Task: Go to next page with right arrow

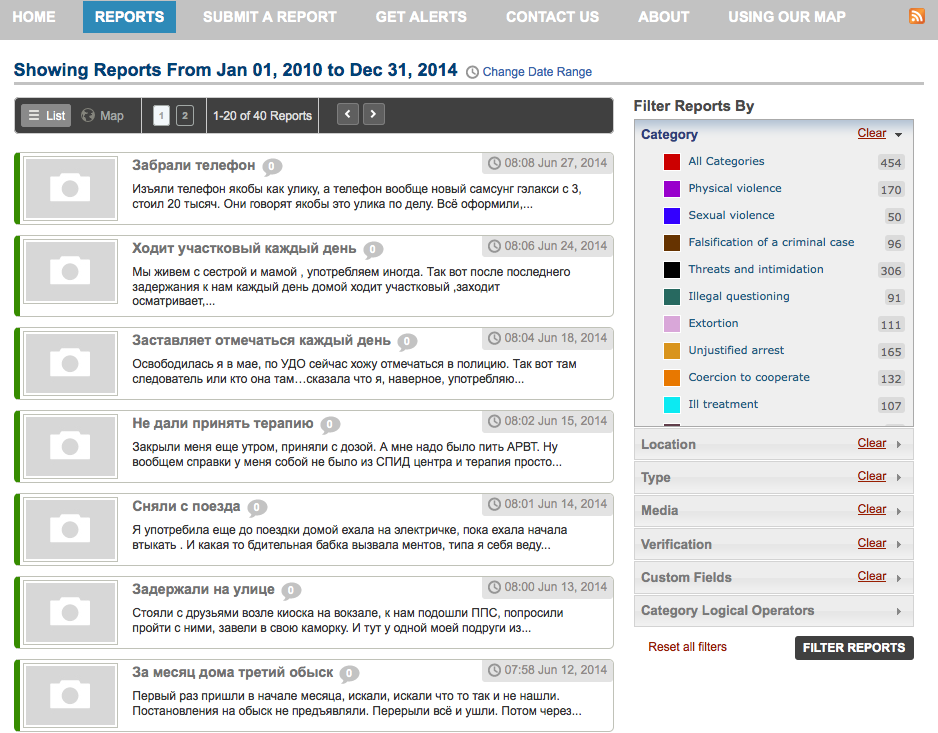Action: [x=373, y=115]
